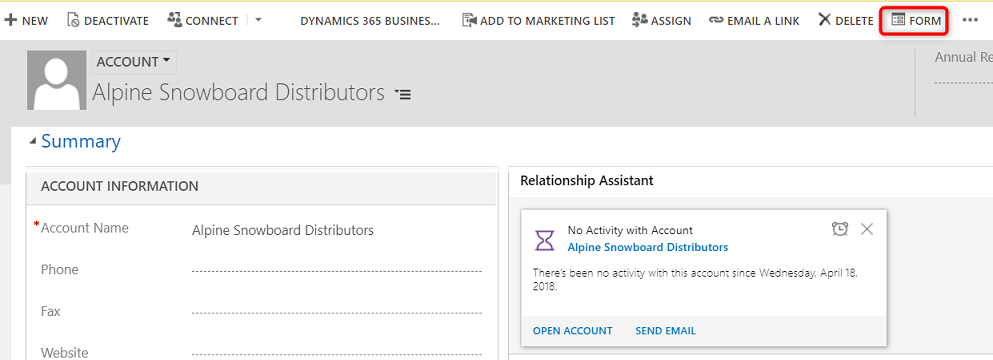Open the CONNECT dropdown arrow

[258, 20]
